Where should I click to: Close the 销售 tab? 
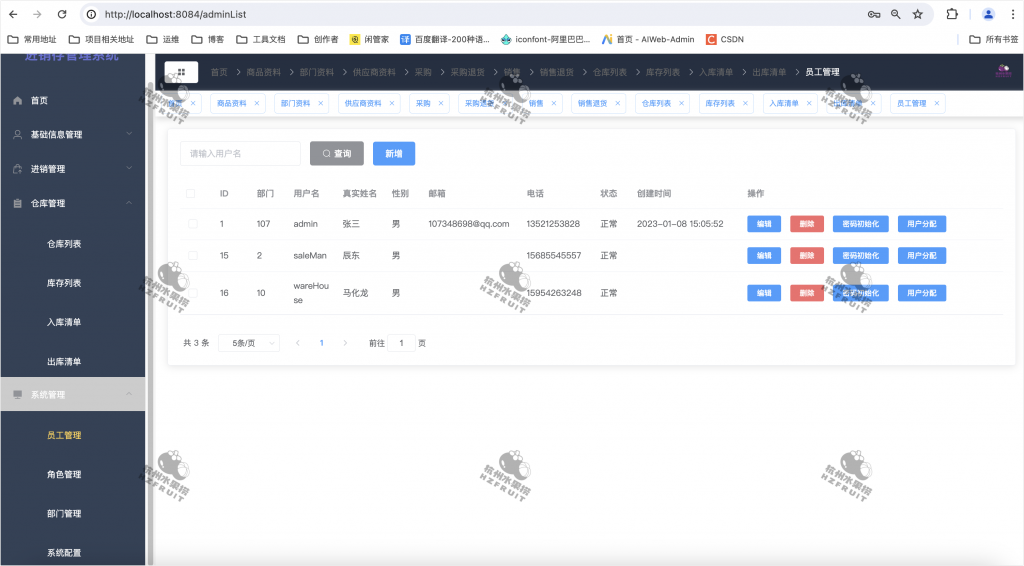coord(554,103)
